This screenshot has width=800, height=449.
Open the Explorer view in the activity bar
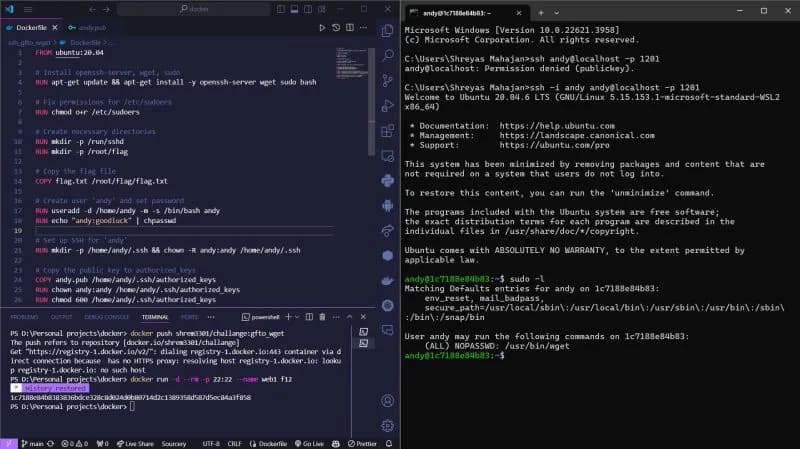387,31
